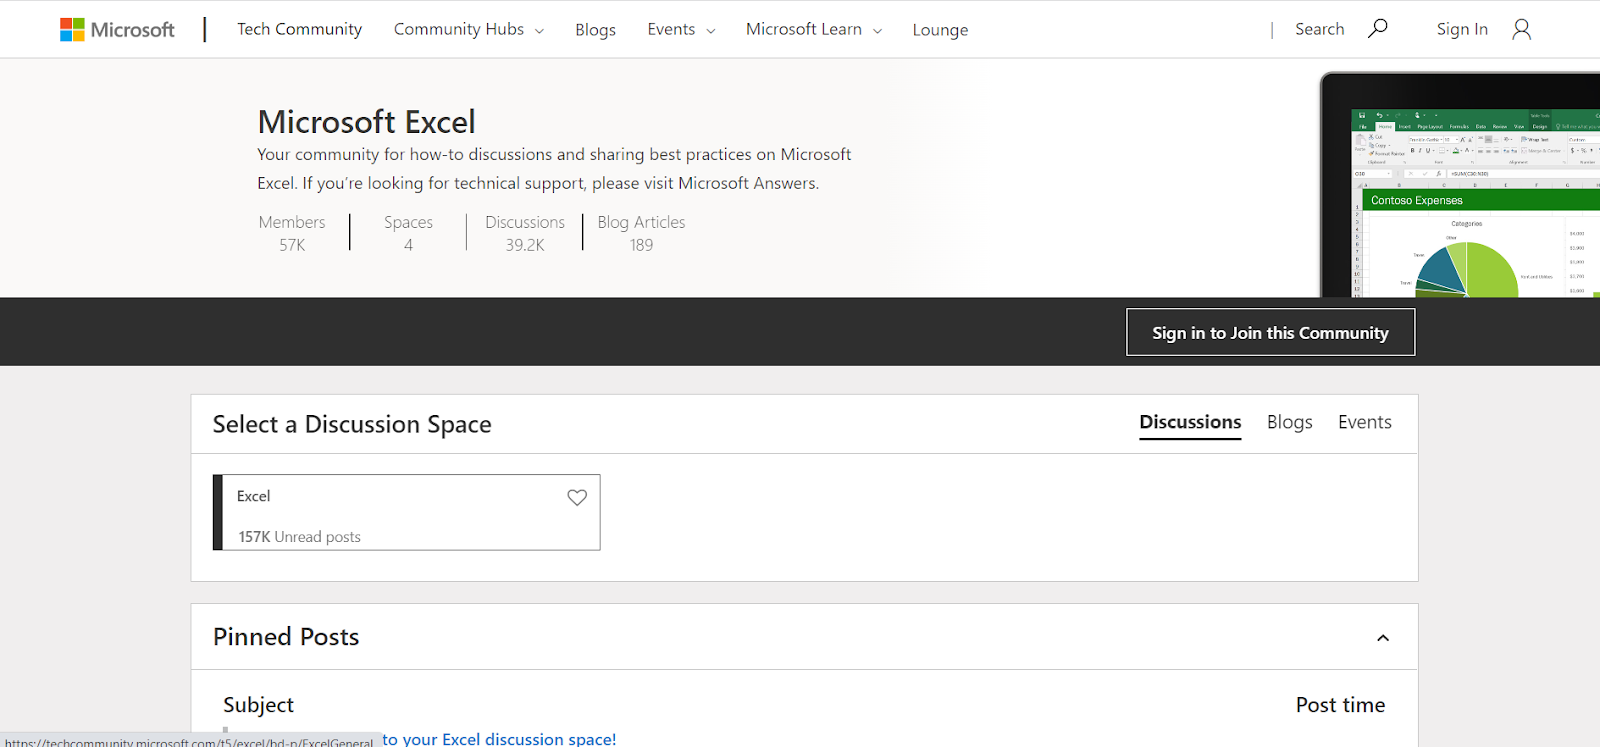
Task: Click Sign in to Join this Community
Action: tap(1270, 332)
